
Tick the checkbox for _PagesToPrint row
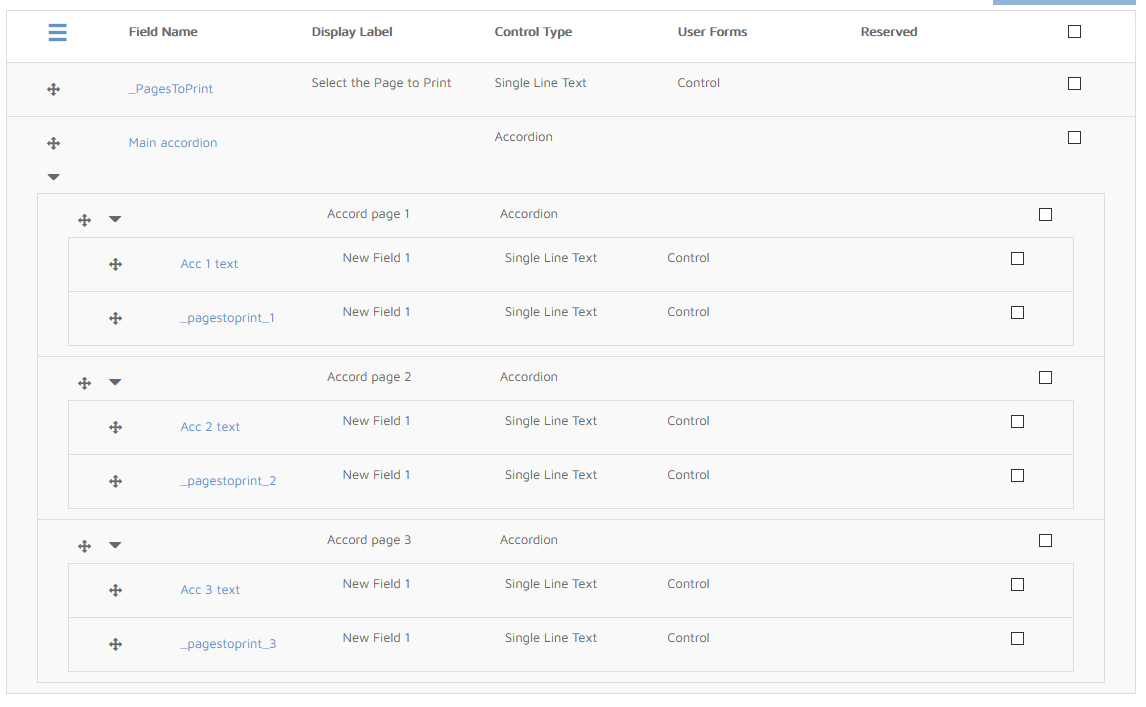point(1074,84)
